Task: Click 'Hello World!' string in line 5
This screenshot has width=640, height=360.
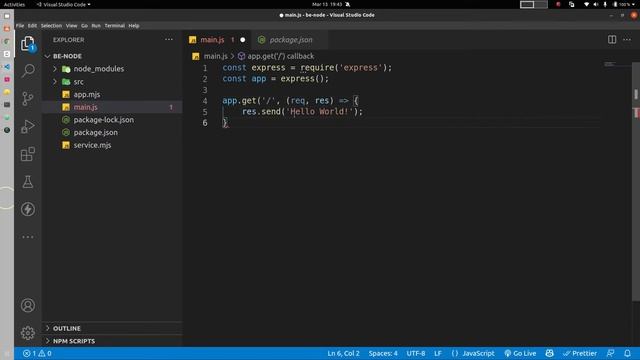Action: (320, 111)
